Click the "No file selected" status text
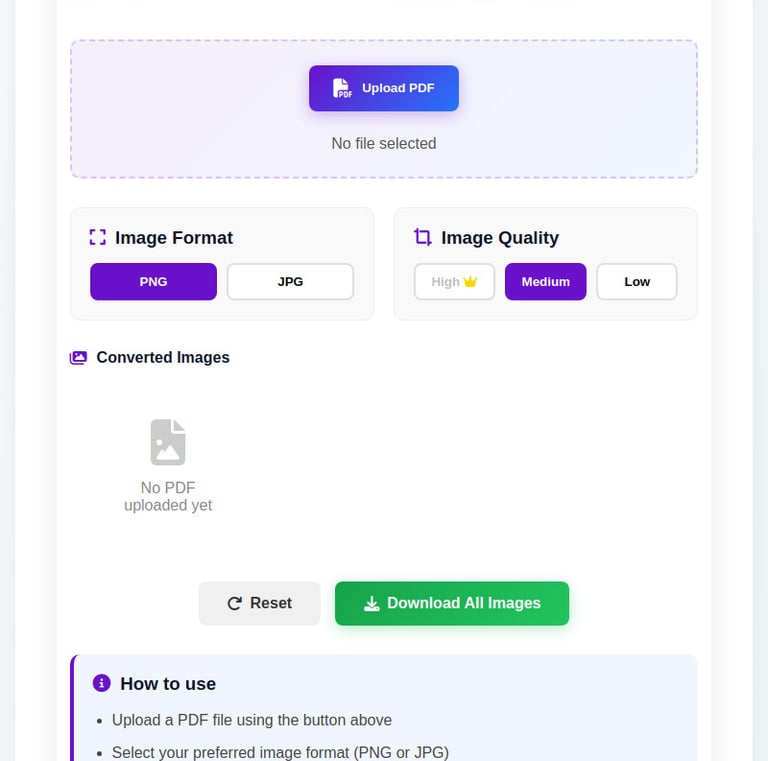The height and width of the screenshot is (761, 768). pos(384,143)
